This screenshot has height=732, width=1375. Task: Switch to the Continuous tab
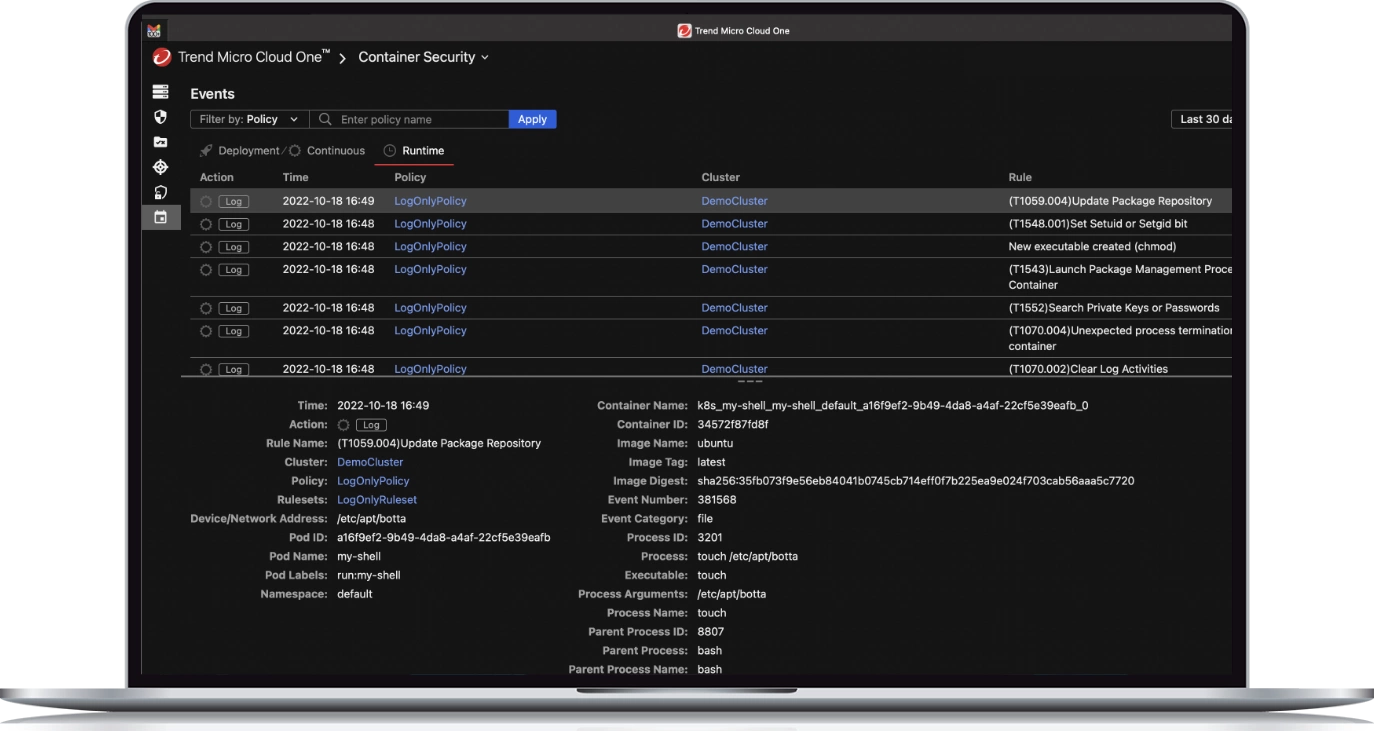tap(327, 151)
